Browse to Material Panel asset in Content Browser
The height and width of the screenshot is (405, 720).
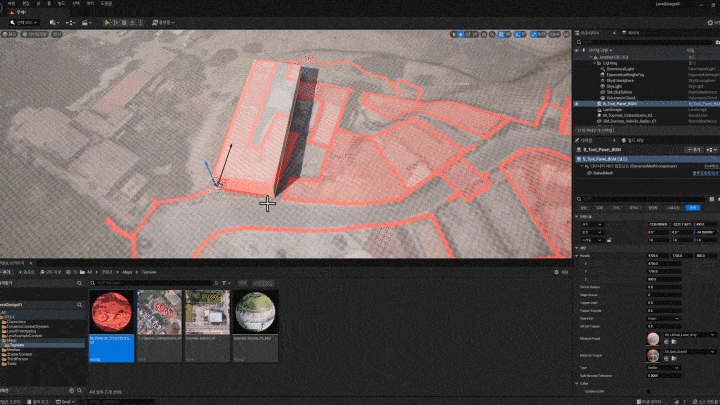[x=674, y=342]
